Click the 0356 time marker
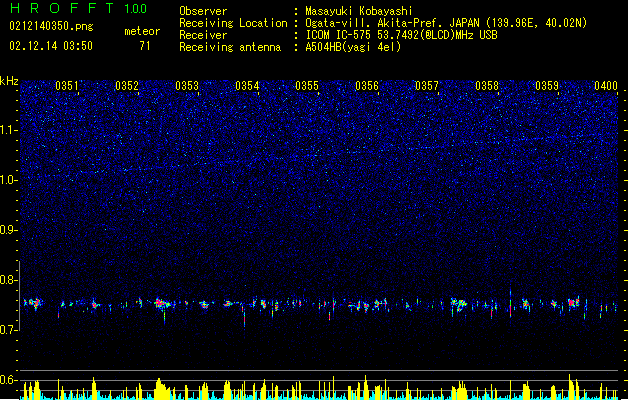The height and width of the screenshot is (400, 629). tap(367, 86)
